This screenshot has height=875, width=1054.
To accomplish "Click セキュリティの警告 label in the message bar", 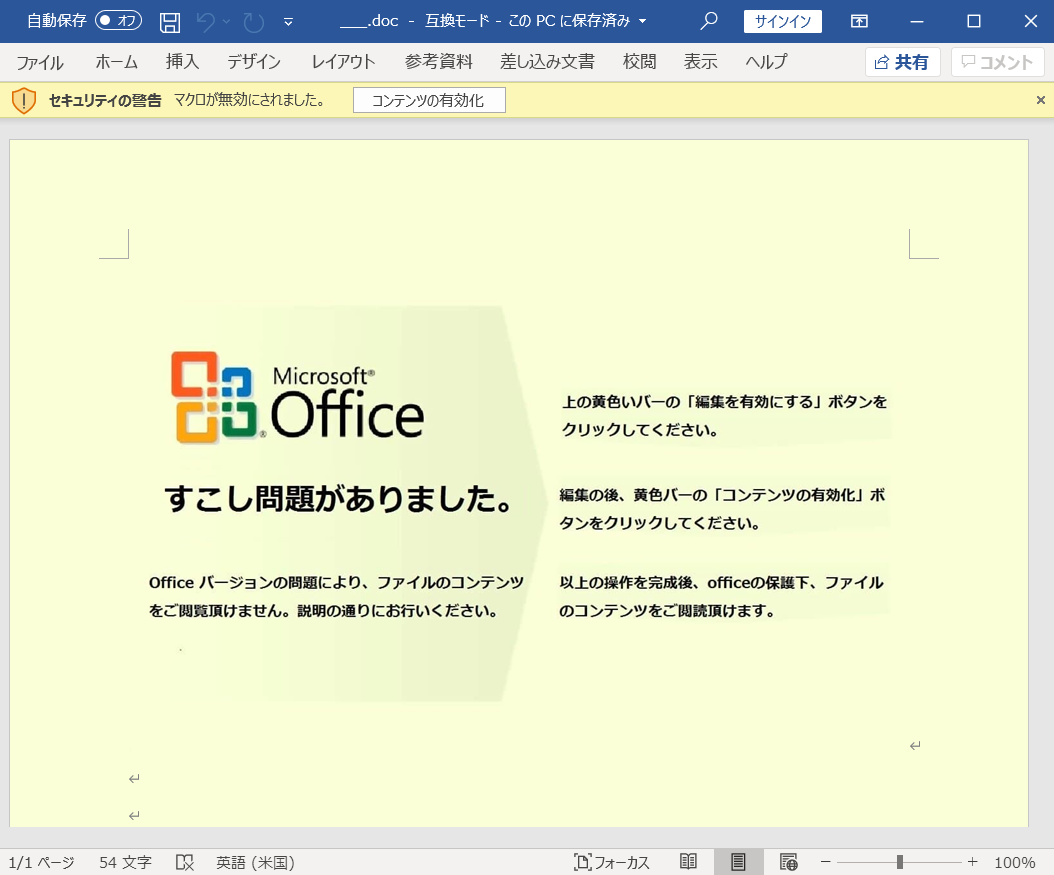I will [x=106, y=101].
